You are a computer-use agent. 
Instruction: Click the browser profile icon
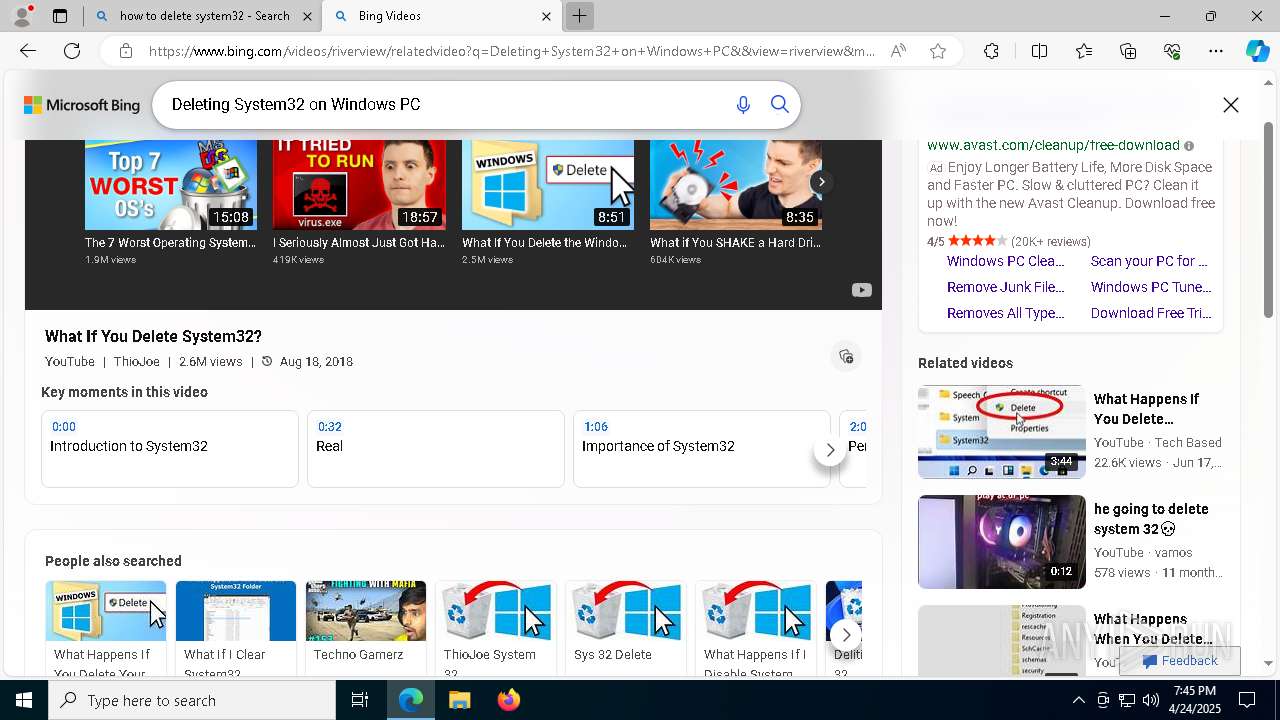[x=22, y=16]
